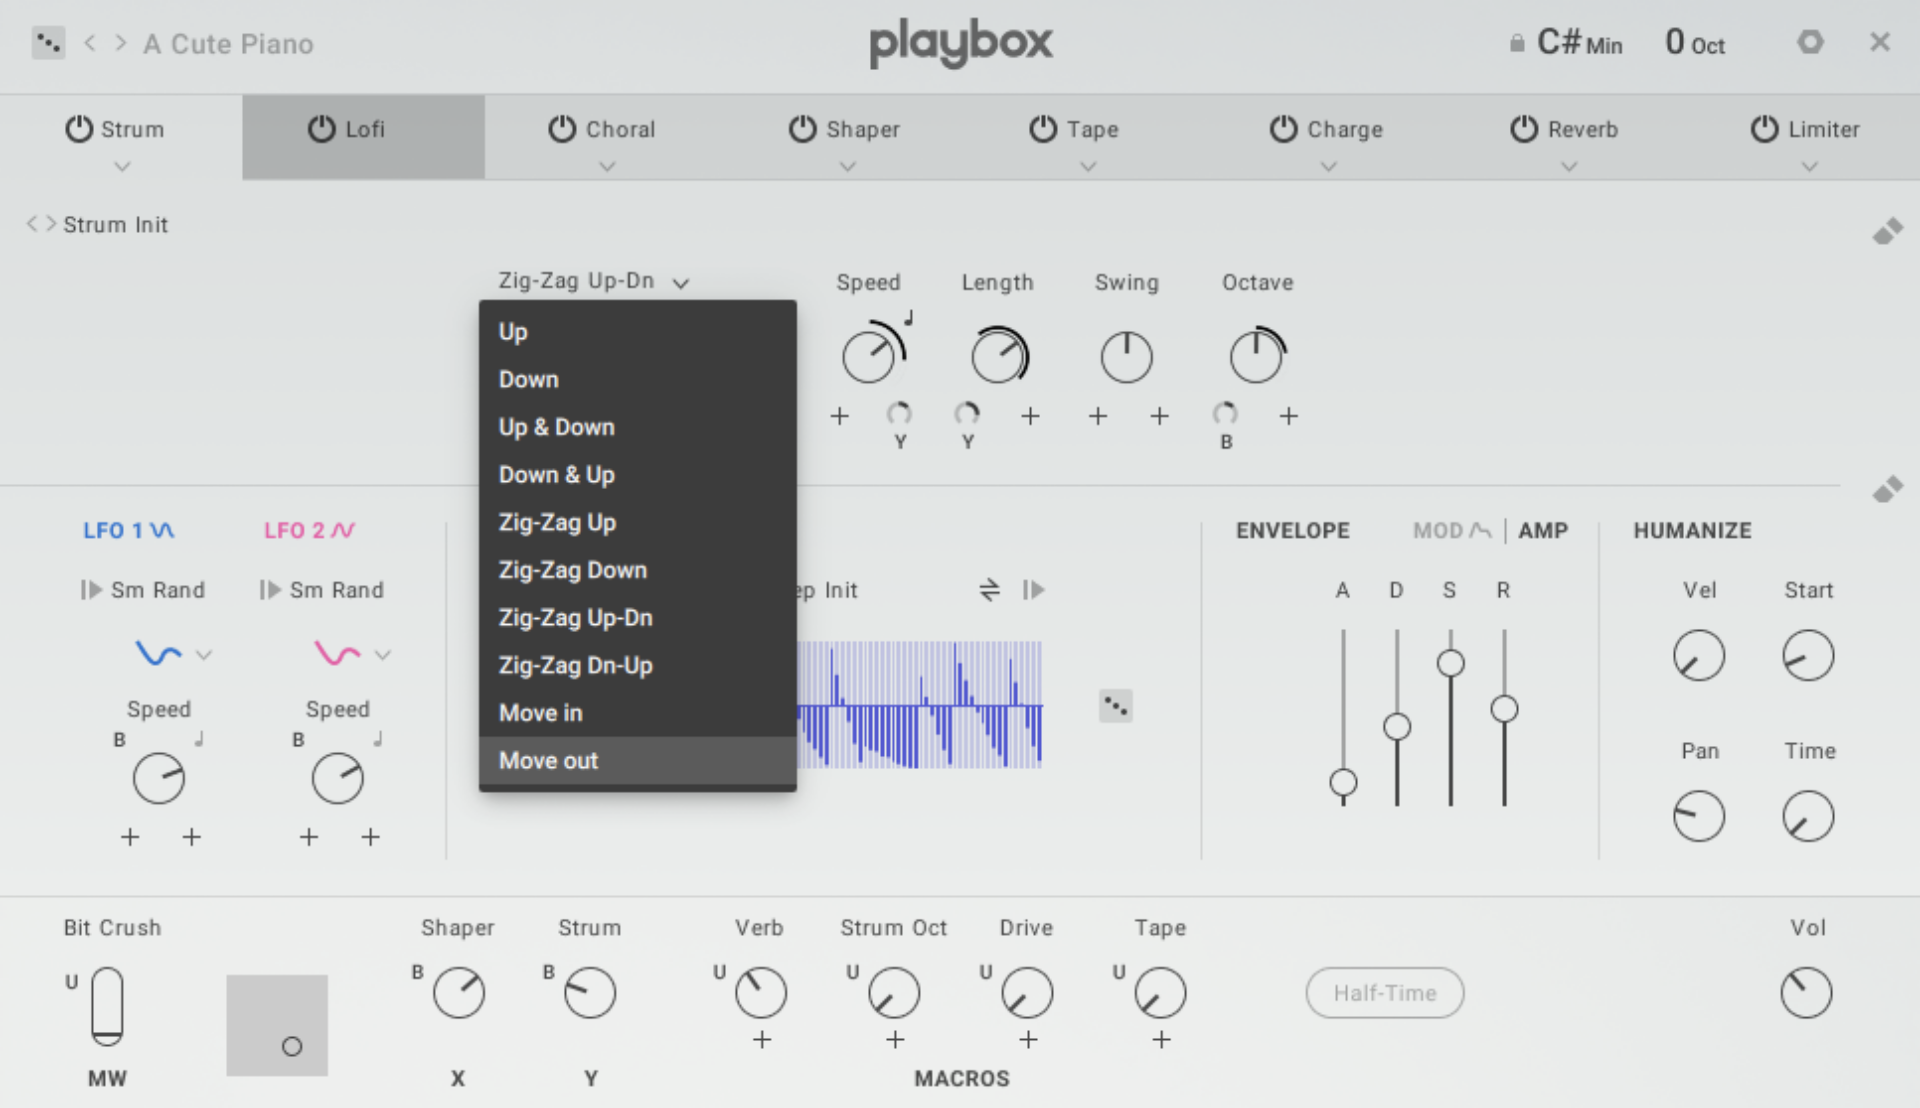
Task: Click the dice icon right of Strum Init row
Action: tap(1890, 232)
